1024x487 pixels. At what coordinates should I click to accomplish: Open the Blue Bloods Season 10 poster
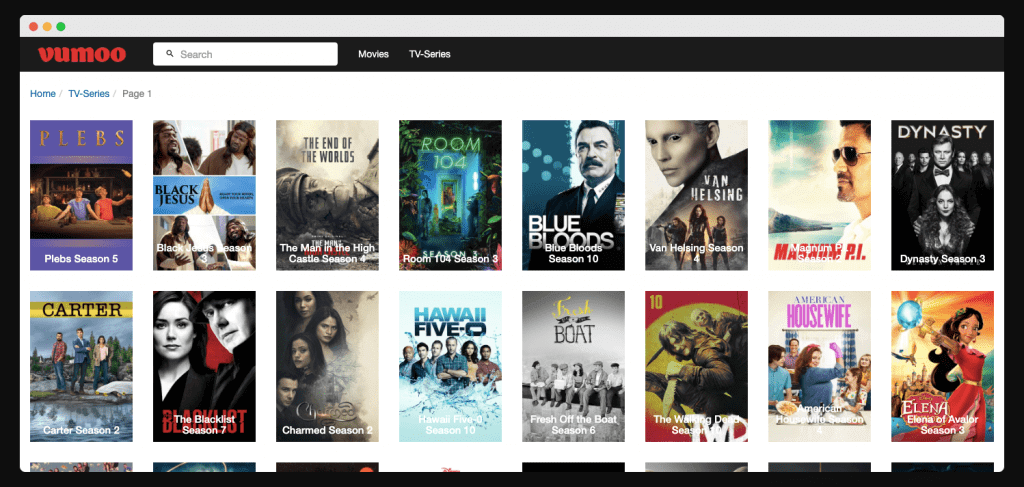[573, 195]
